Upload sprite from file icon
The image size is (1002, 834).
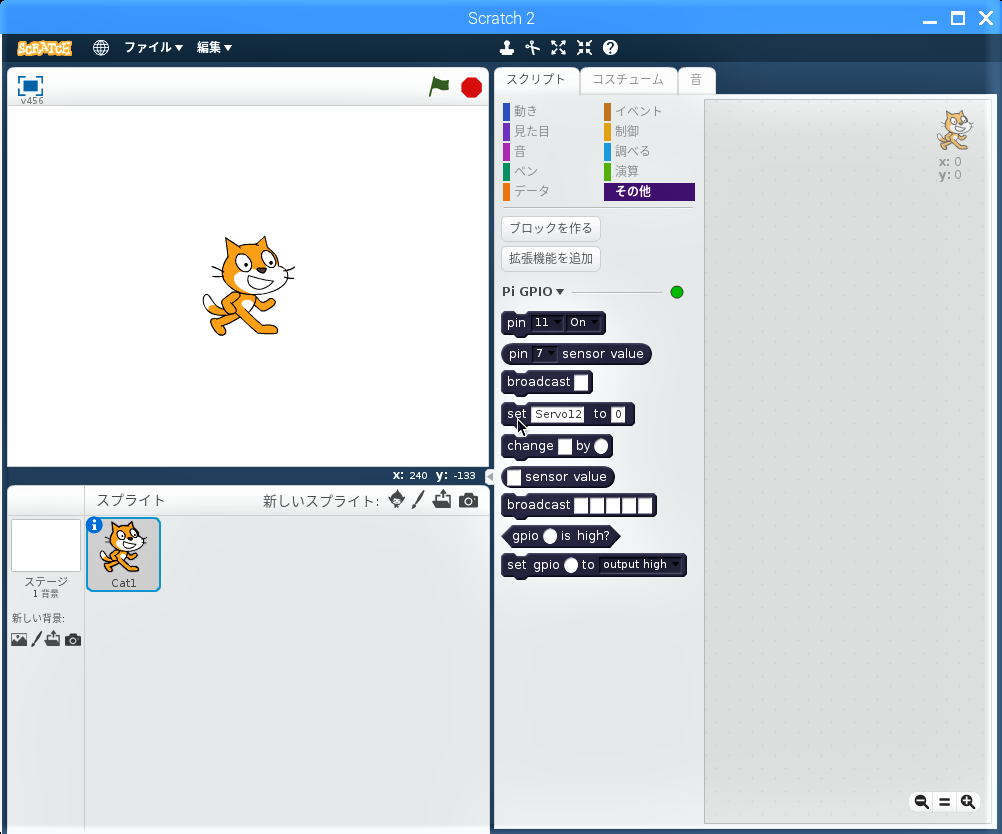(442, 499)
